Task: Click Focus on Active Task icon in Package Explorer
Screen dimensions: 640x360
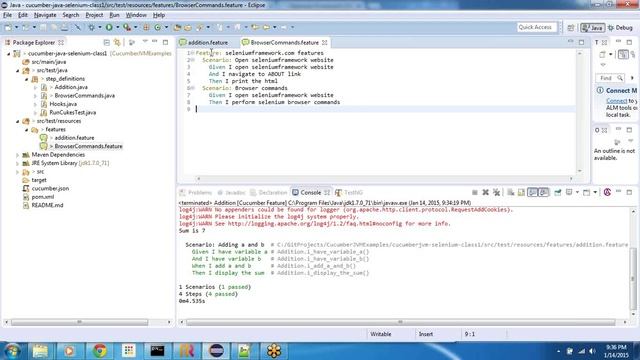Action: (x=131, y=42)
